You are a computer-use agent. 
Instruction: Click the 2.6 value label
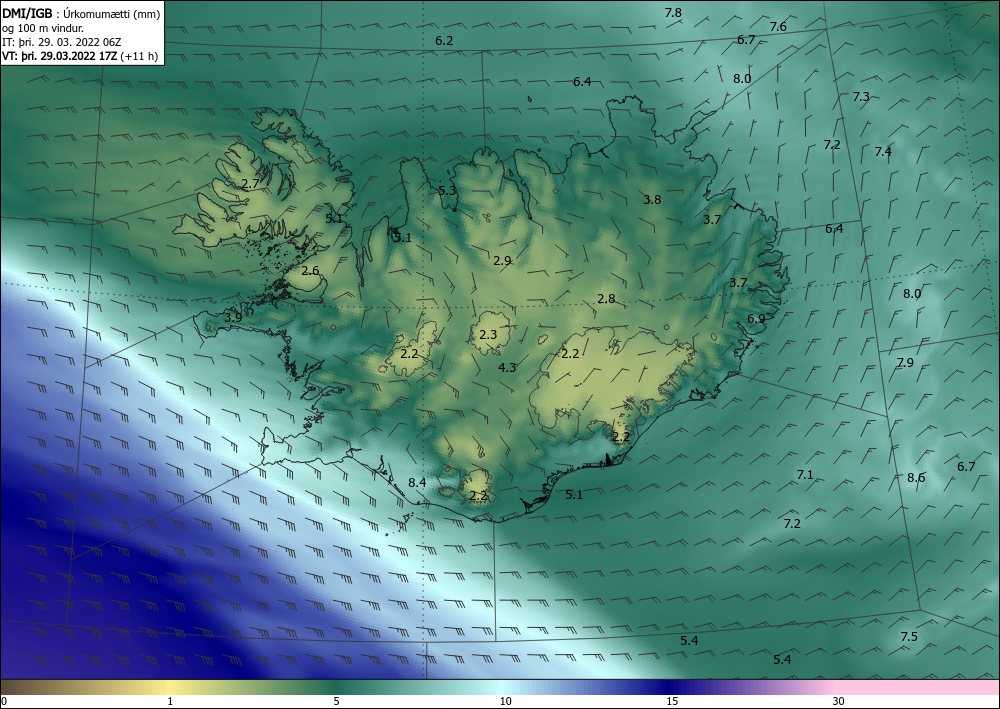[310, 271]
